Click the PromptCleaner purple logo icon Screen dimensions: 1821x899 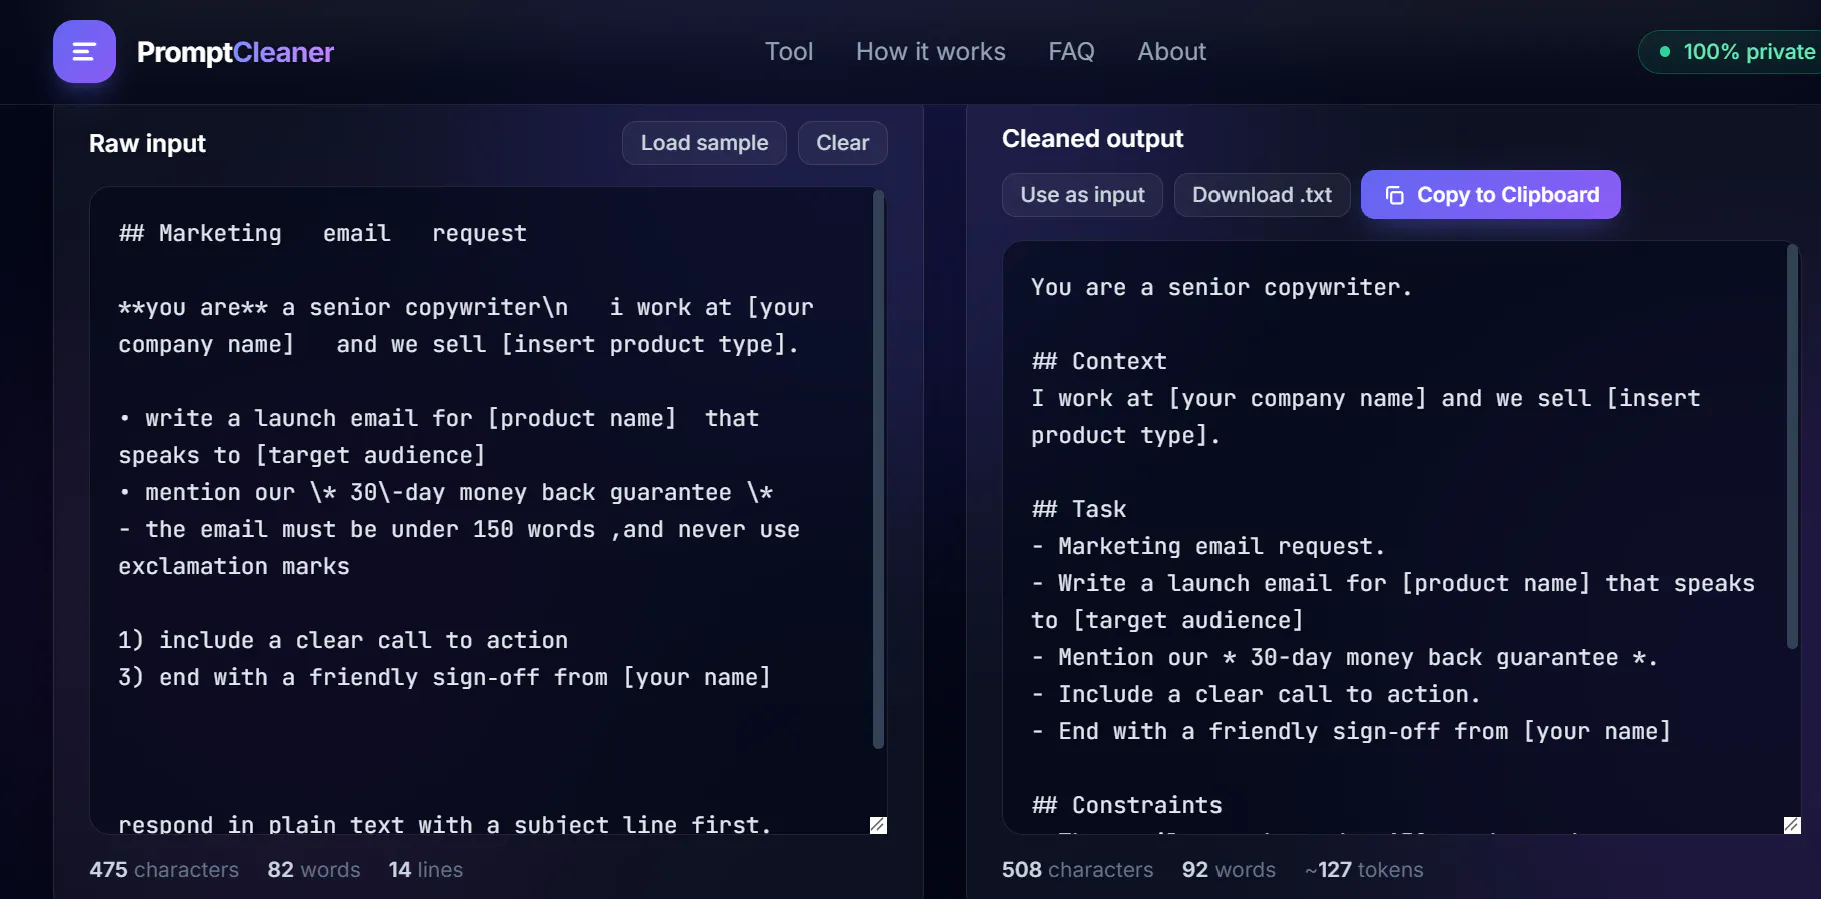[84, 51]
